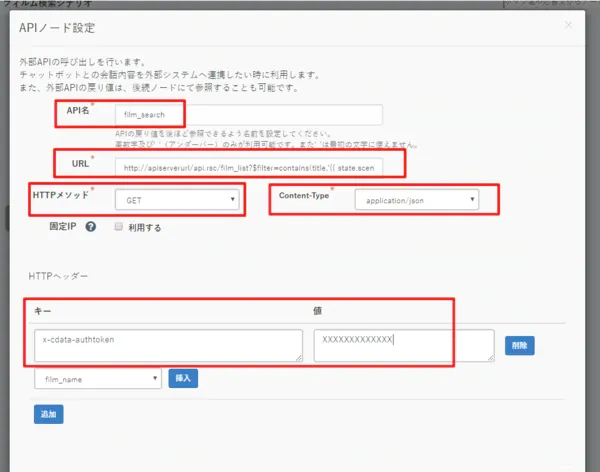Click the 固定IP help question mark icon

[x=91, y=227]
